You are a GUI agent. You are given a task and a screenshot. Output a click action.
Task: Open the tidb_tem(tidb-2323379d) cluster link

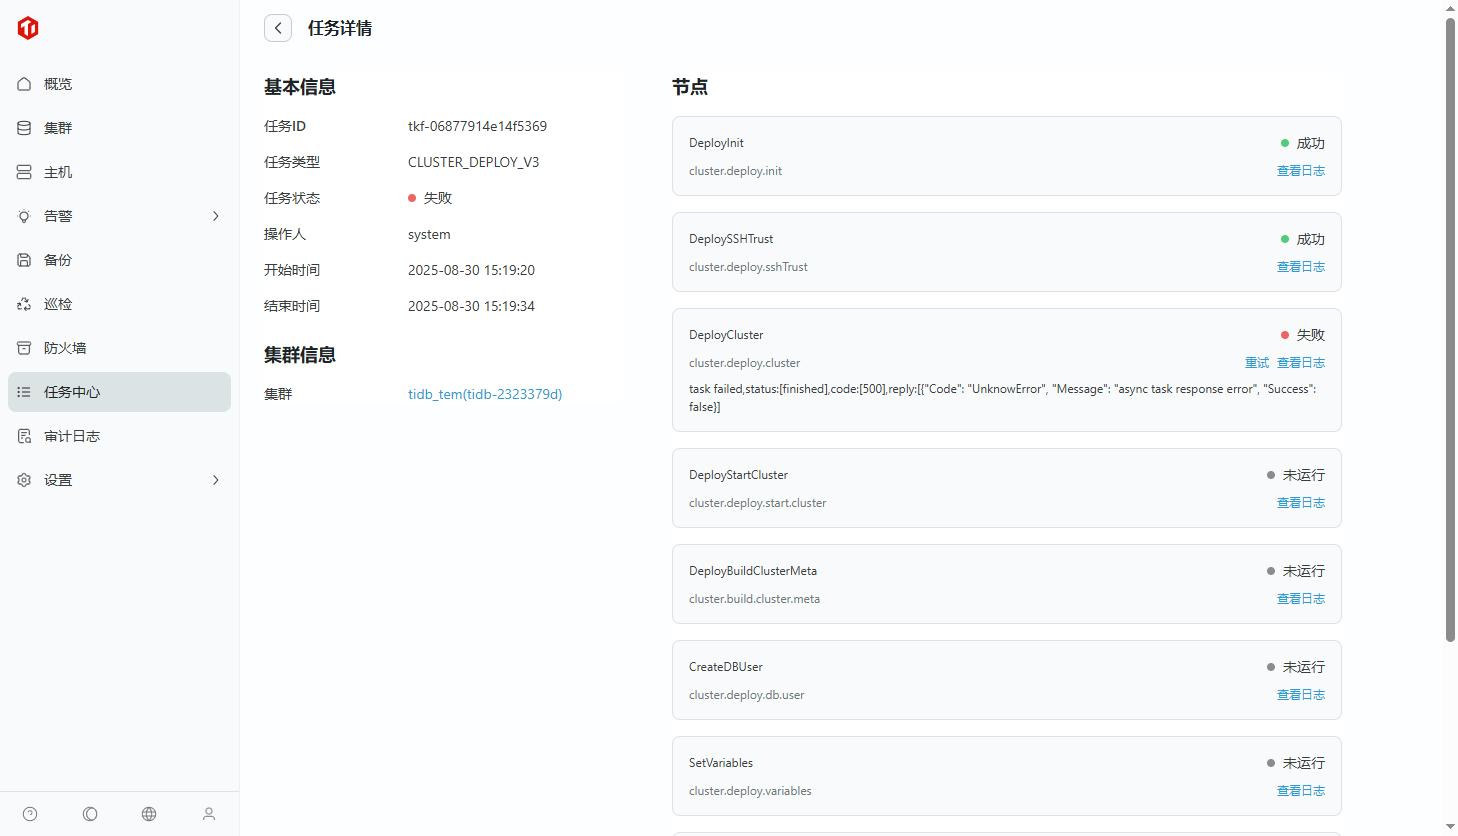click(485, 394)
